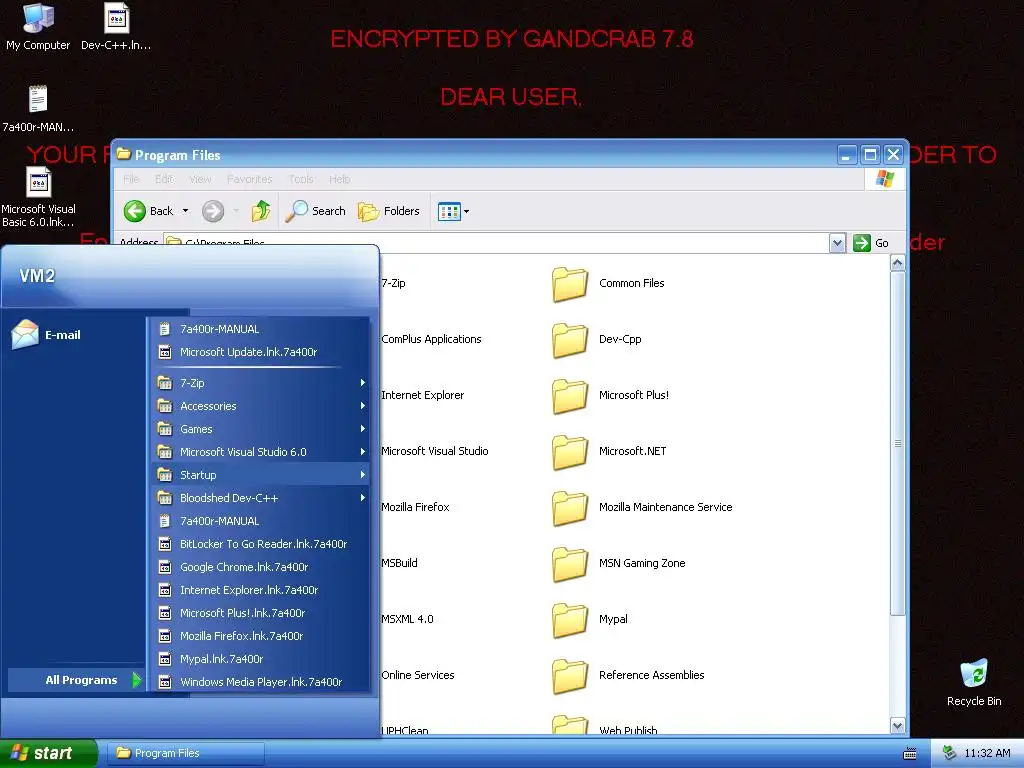Open the Back button history dropdown arrow
The width and height of the screenshot is (1024, 768).
(185, 211)
